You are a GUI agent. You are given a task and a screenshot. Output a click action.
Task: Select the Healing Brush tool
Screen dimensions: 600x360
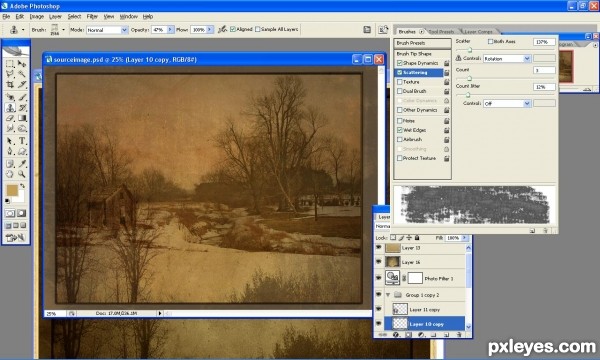(x=10, y=97)
